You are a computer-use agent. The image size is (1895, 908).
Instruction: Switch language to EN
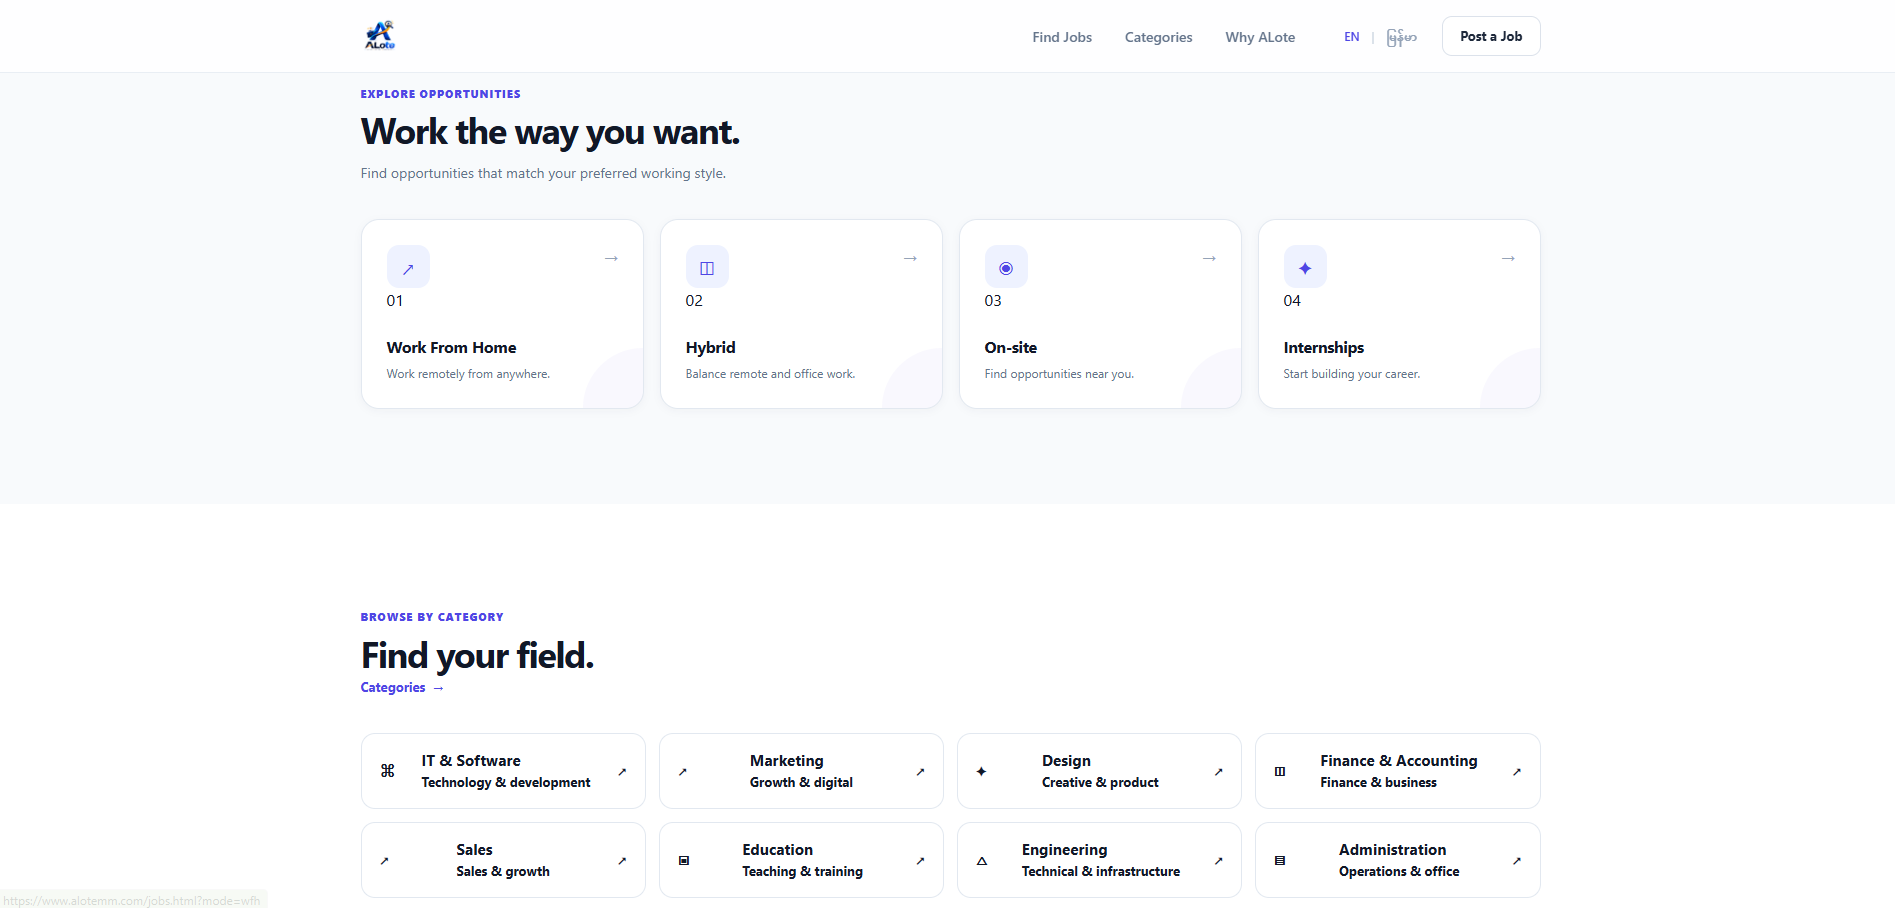point(1351,37)
